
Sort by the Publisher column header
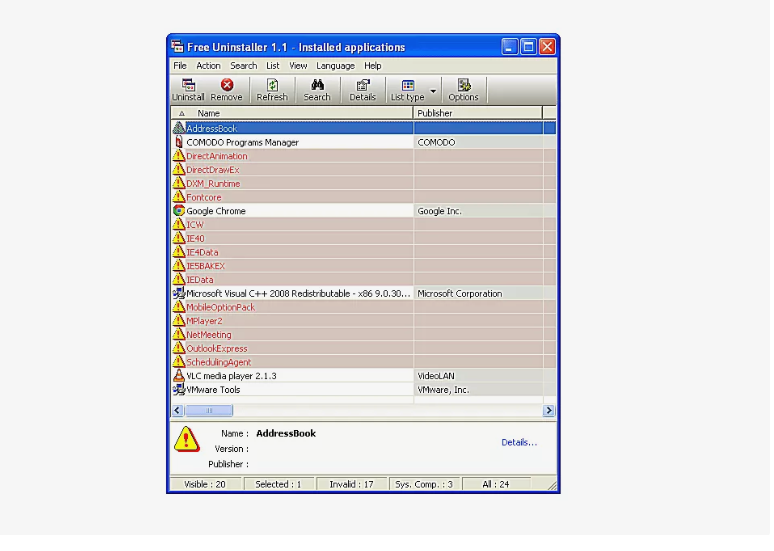[x=477, y=113]
